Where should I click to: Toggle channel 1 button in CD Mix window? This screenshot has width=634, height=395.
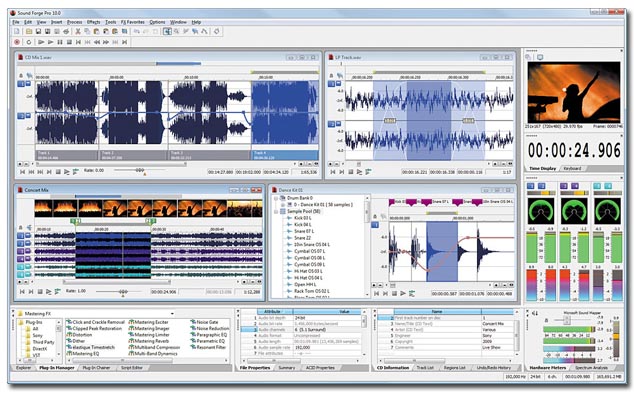click(21, 84)
